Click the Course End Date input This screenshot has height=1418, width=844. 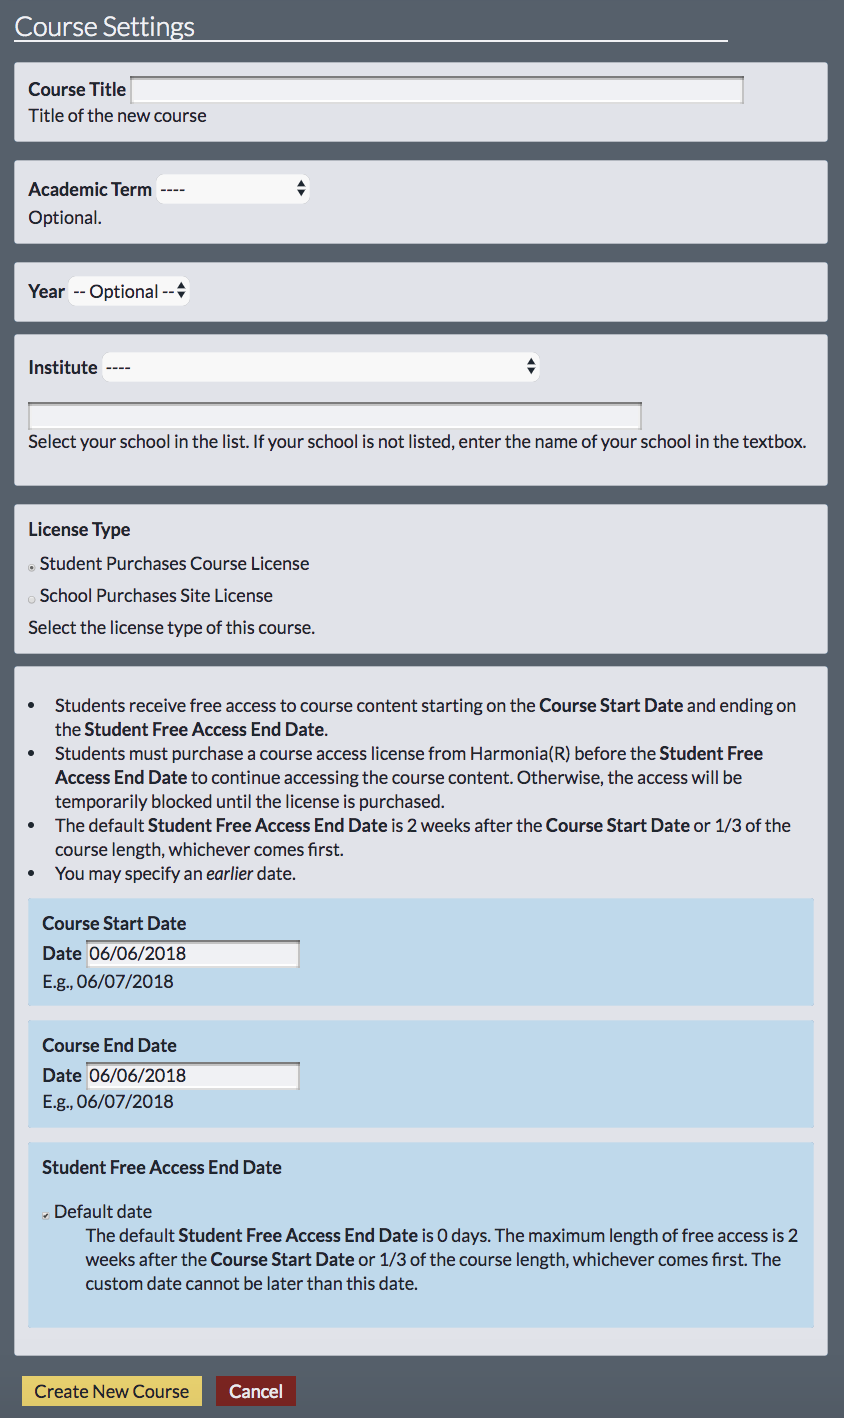pyautogui.click(x=193, y=1076)
